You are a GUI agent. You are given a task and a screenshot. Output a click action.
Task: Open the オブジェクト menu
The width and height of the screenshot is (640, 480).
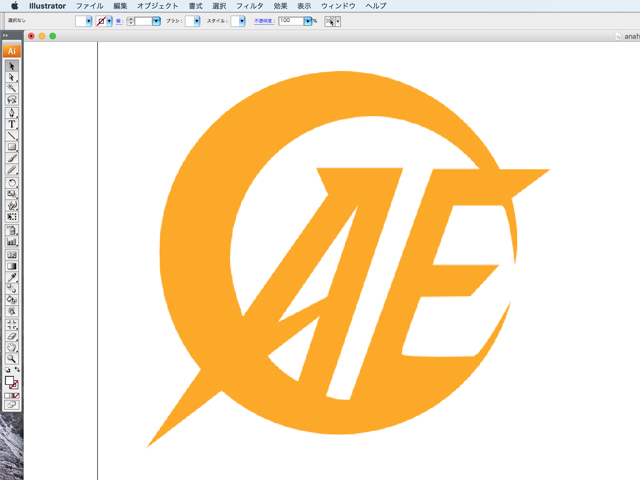click(158, 6)
